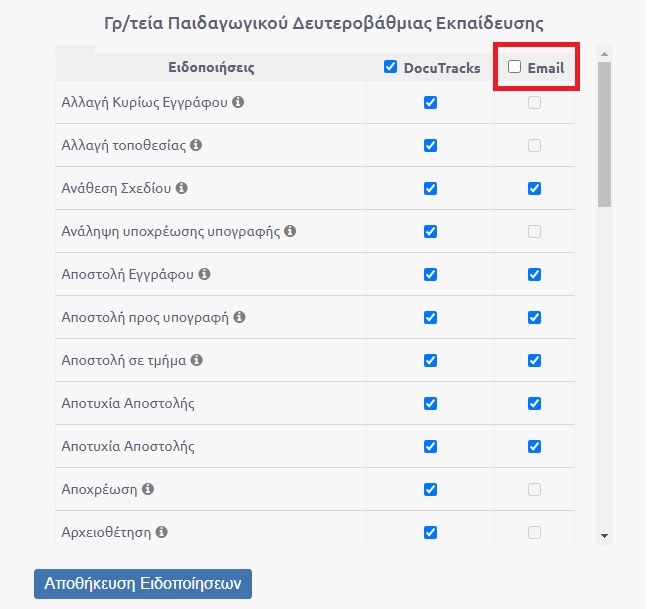This screenshot has height=609, width=647.
Task: Click info icon next to Αποστολή Εγγράφου
Action: pos(204,274)
